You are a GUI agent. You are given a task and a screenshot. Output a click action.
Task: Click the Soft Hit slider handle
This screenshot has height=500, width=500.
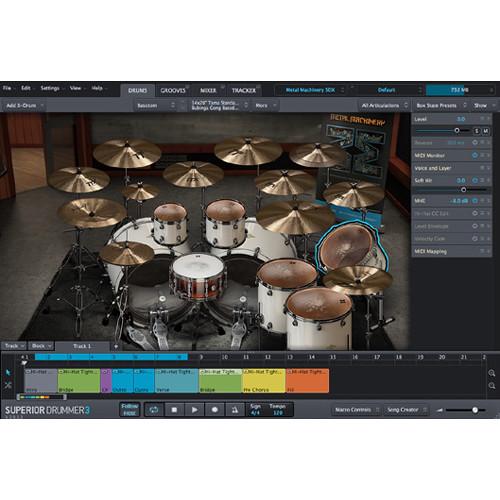pos(463,190)
